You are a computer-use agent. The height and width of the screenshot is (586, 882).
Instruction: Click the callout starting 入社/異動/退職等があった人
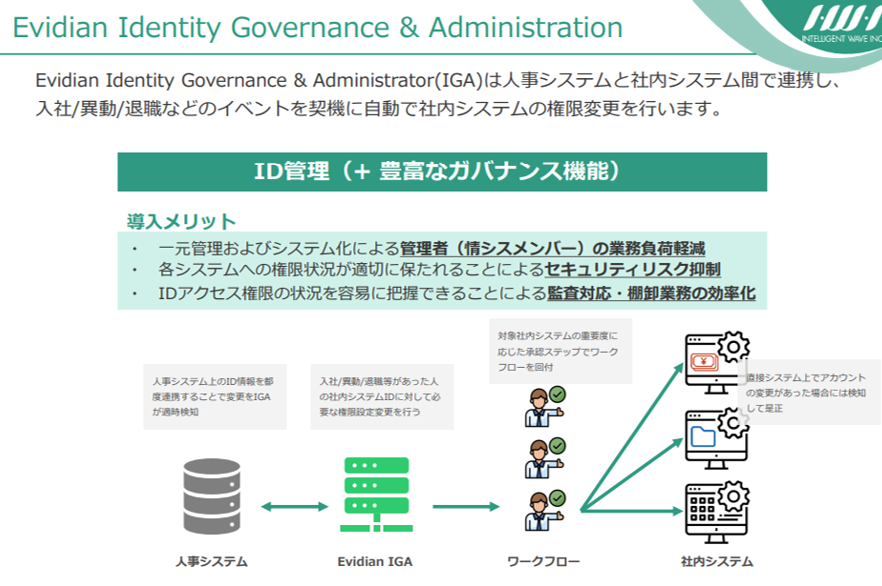point(382,396)
